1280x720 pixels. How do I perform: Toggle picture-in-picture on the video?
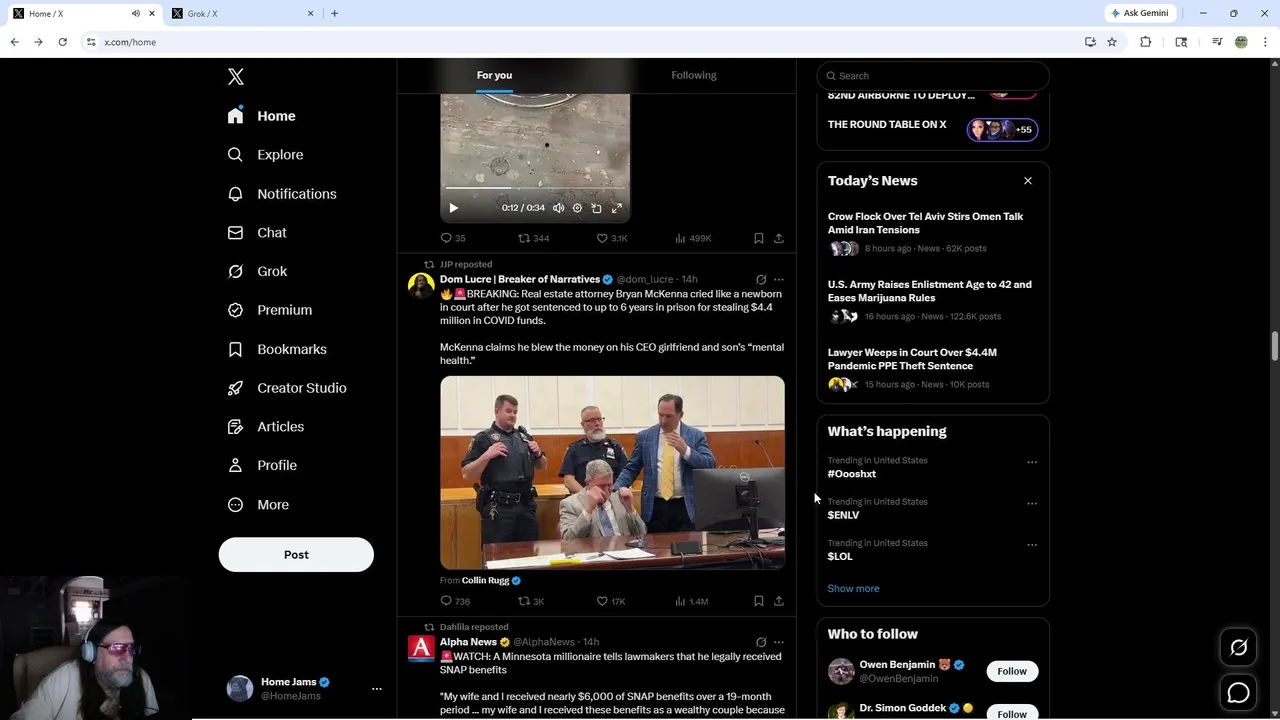(596, 208)
